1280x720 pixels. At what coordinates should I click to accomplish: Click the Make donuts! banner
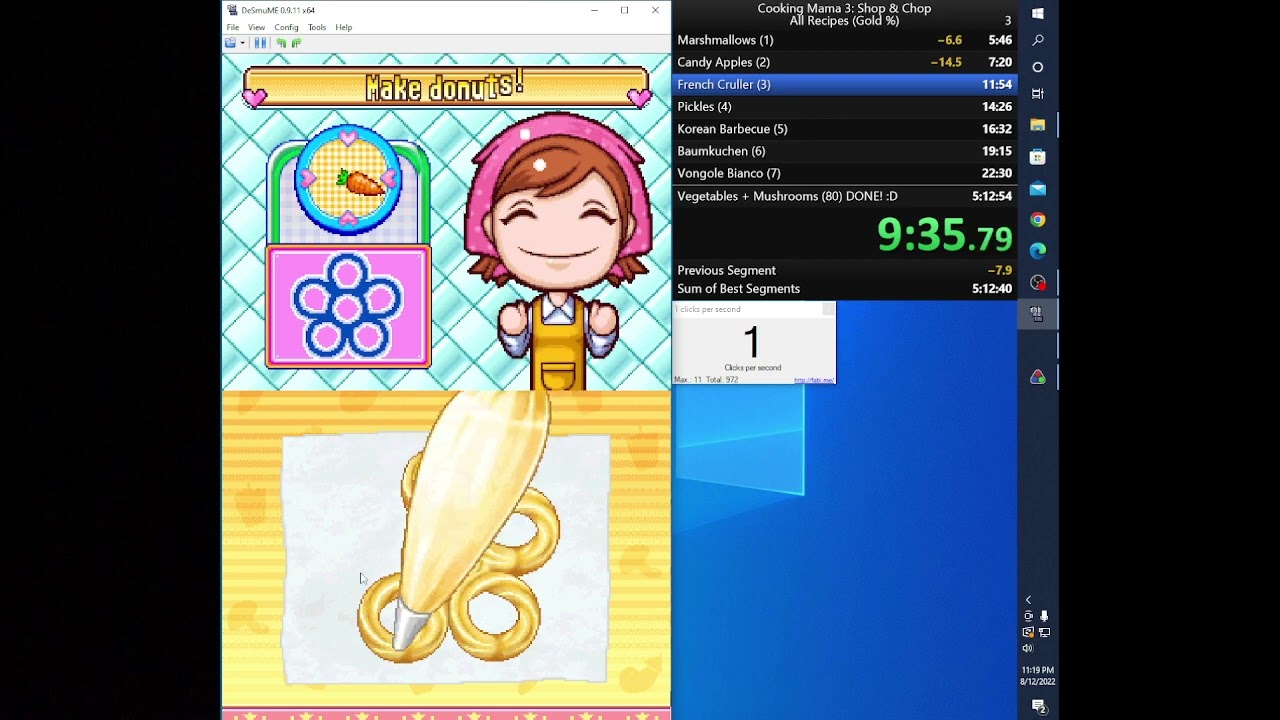[x=446, y=88]
